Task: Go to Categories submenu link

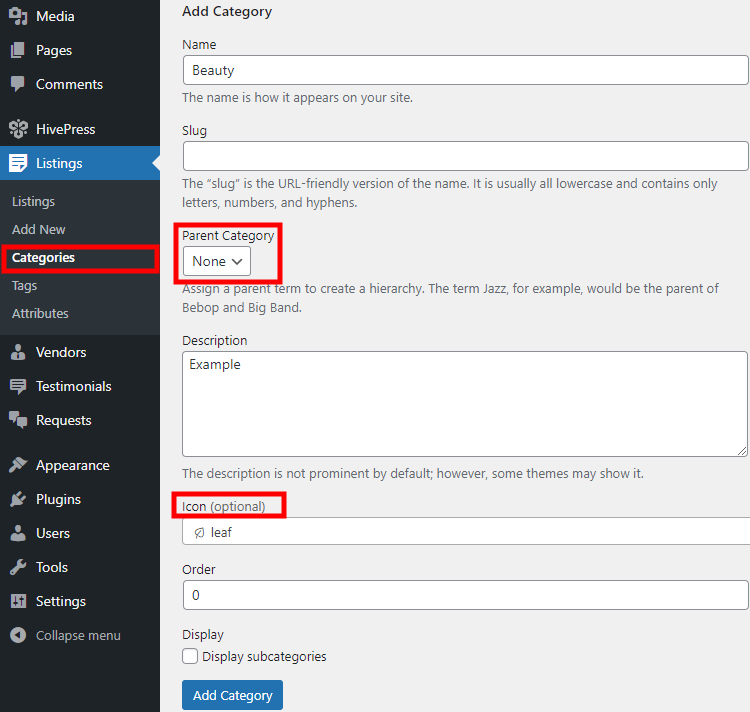Action: [x=44, y=258]
